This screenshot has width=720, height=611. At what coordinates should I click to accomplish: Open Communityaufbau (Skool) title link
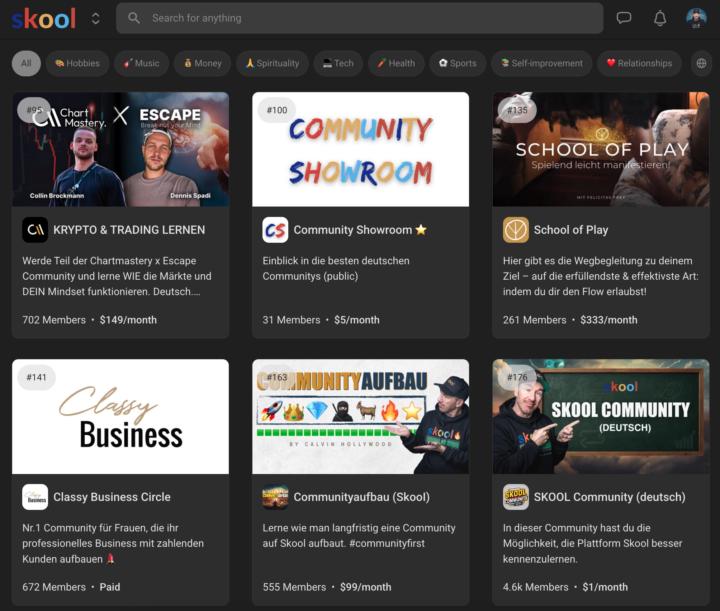coord(362,497)
